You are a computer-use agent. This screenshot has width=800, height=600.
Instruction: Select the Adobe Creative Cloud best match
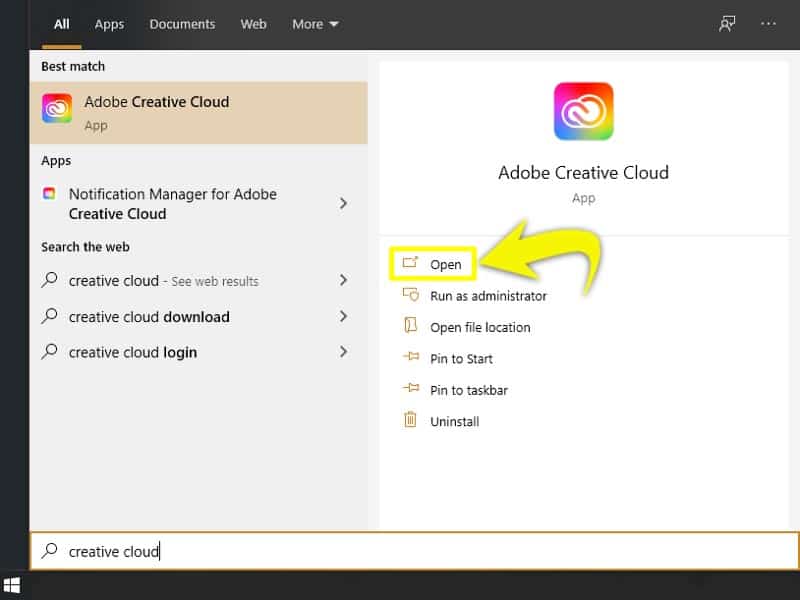coord(198,113)
